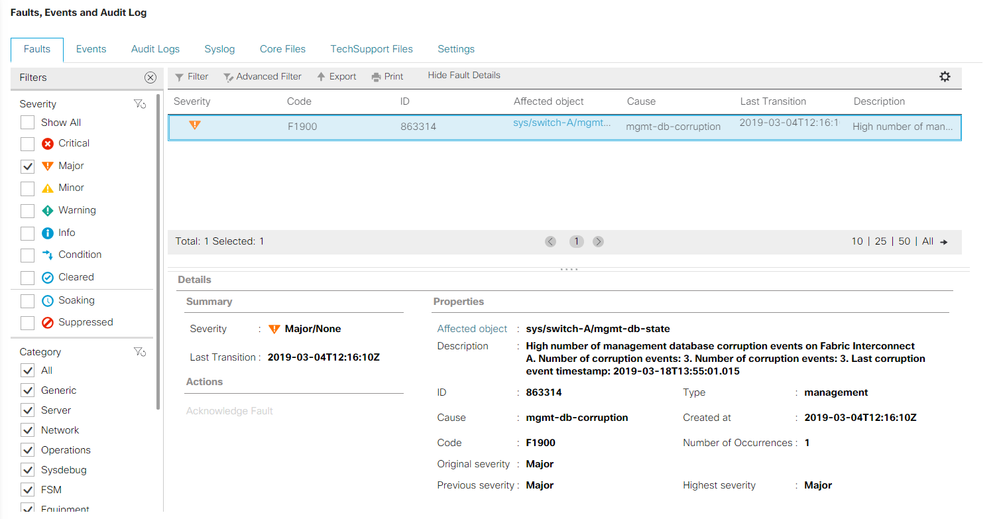Click the table settings gear icon
The height and width of the screenshot is (519, 999).
[945, 76]
